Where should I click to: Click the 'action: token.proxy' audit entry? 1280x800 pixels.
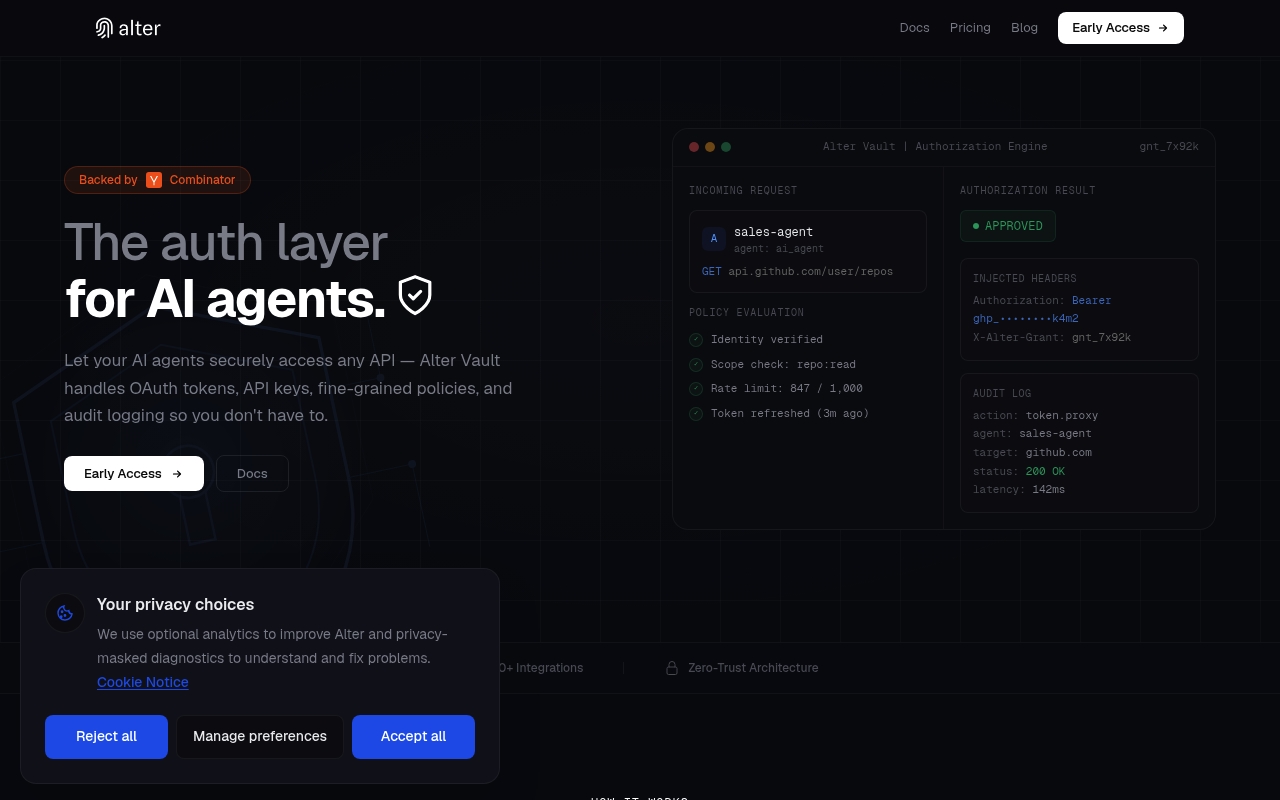click(1035, 416)
